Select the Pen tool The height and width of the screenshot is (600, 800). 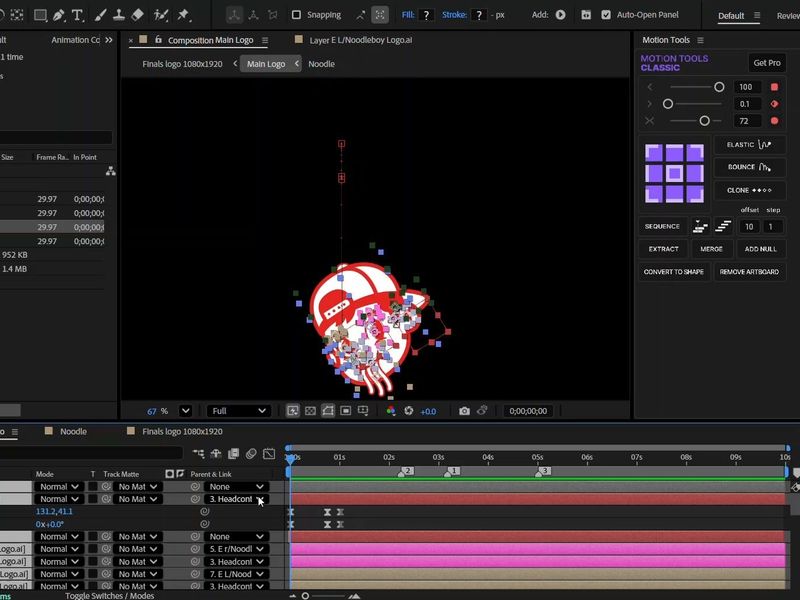pyautogui.click(x=59, y=15)
